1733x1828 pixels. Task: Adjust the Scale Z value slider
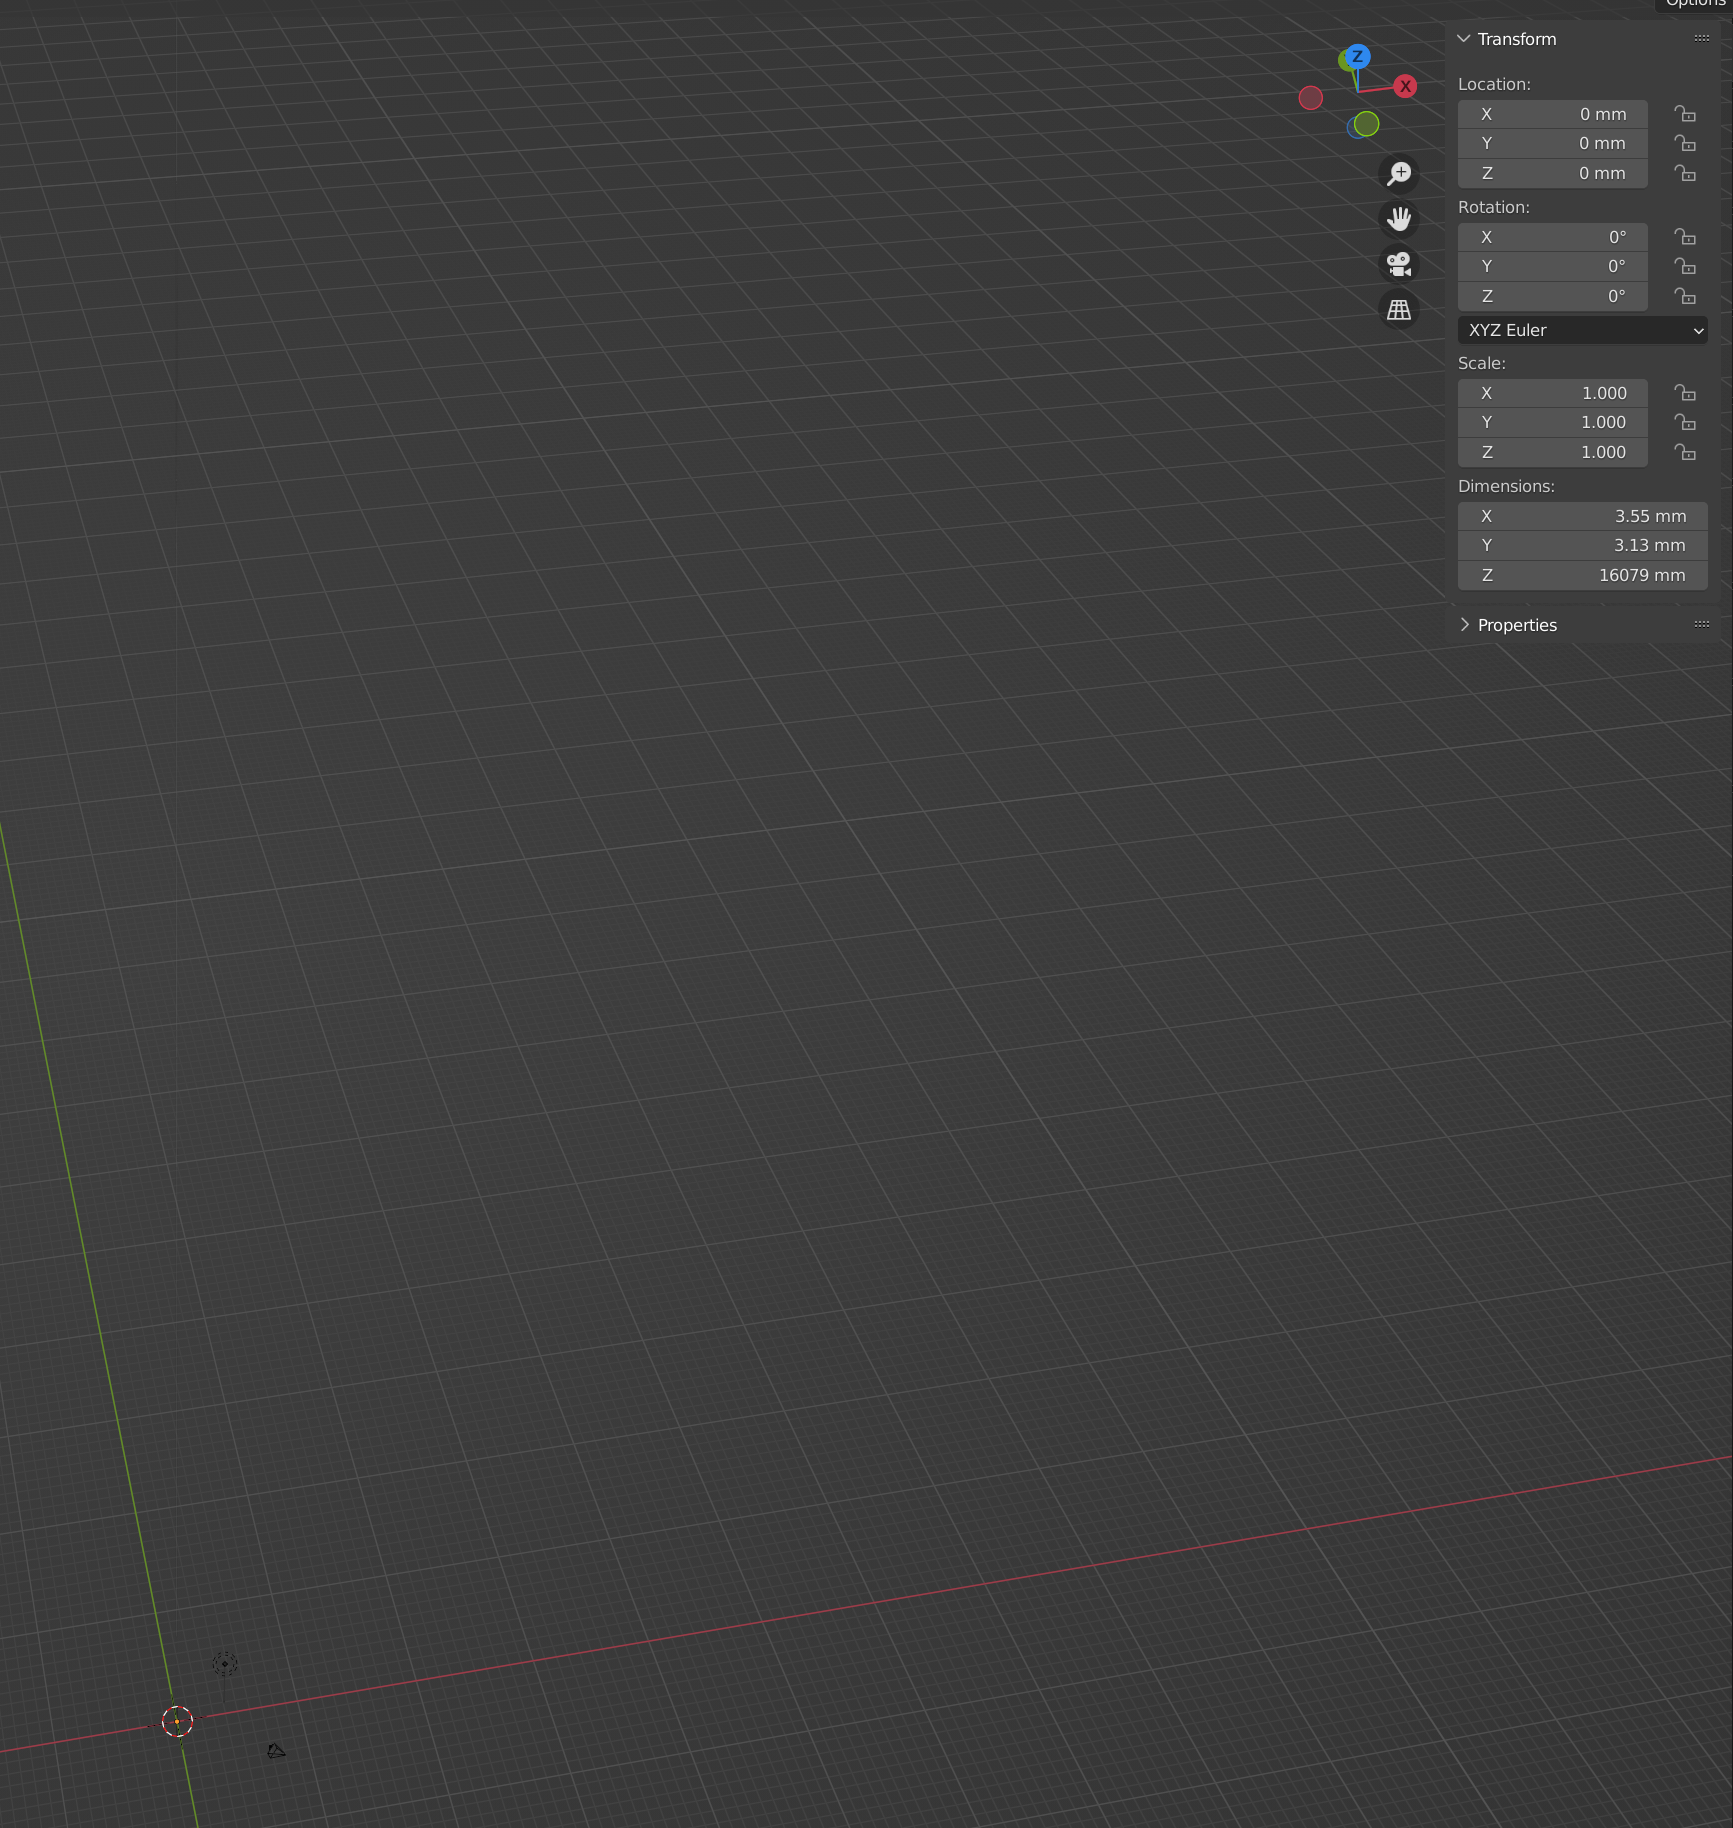(1552, 452)
